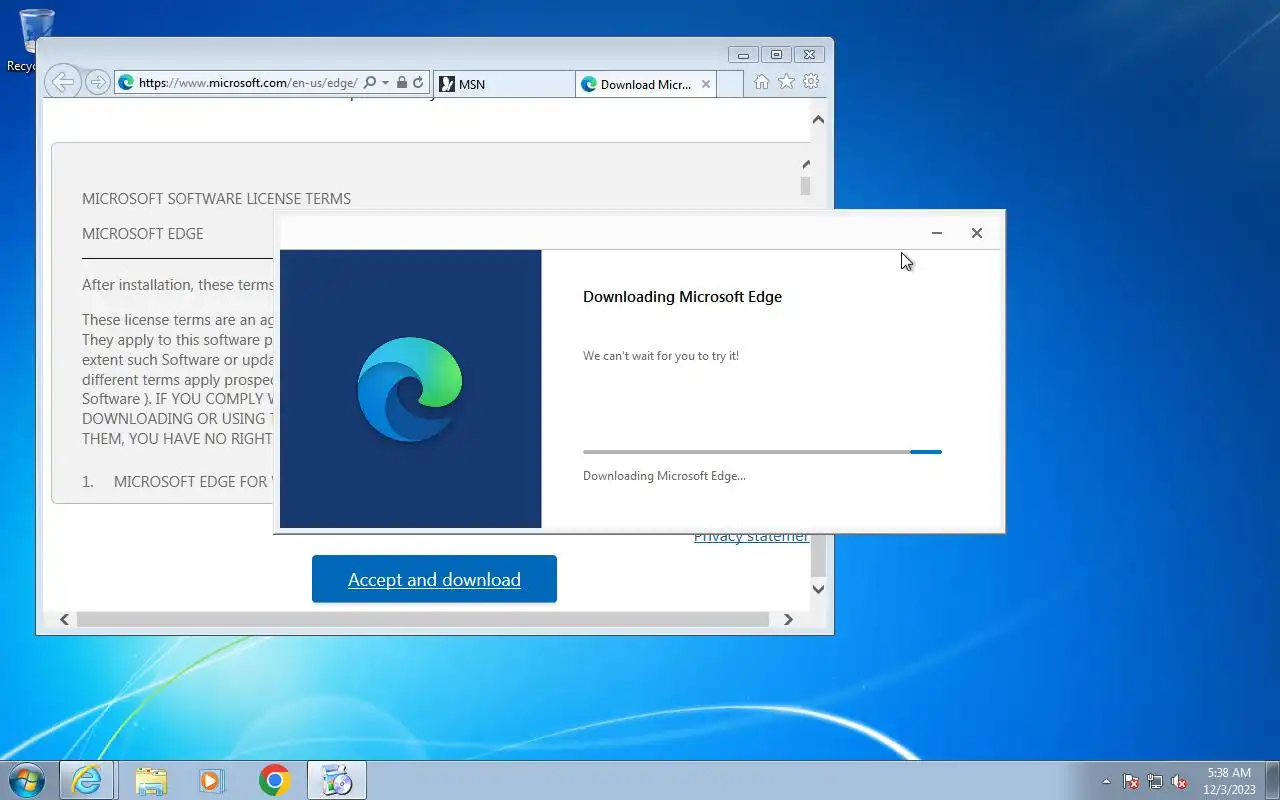The height and width of the screenshot is (800, 1280).
Task: Launch Windows Media Player from taskbar
Action: coord(212,780)
